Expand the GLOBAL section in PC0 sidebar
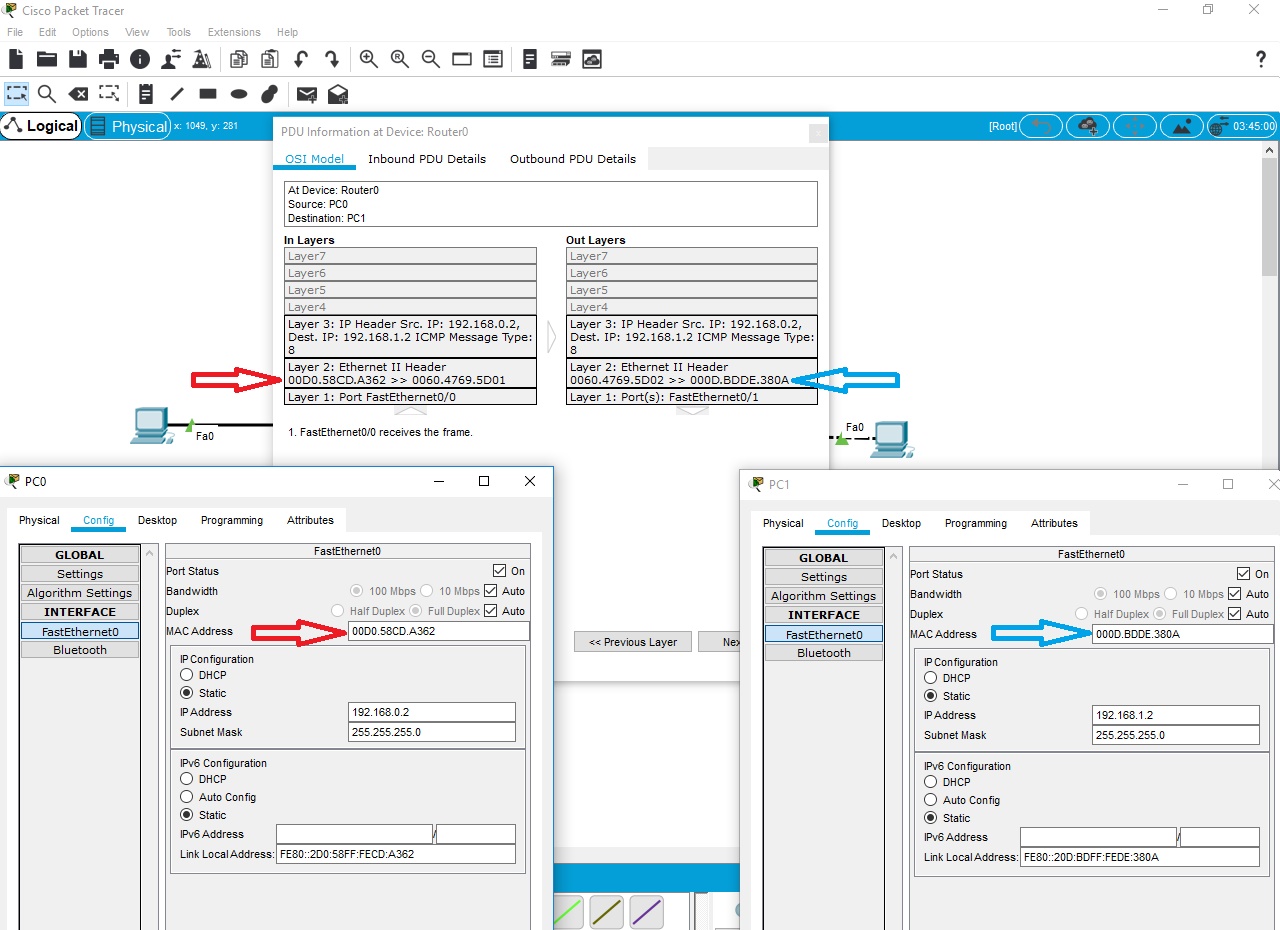This screenshot has height=930, width=1280. (79, 554)
